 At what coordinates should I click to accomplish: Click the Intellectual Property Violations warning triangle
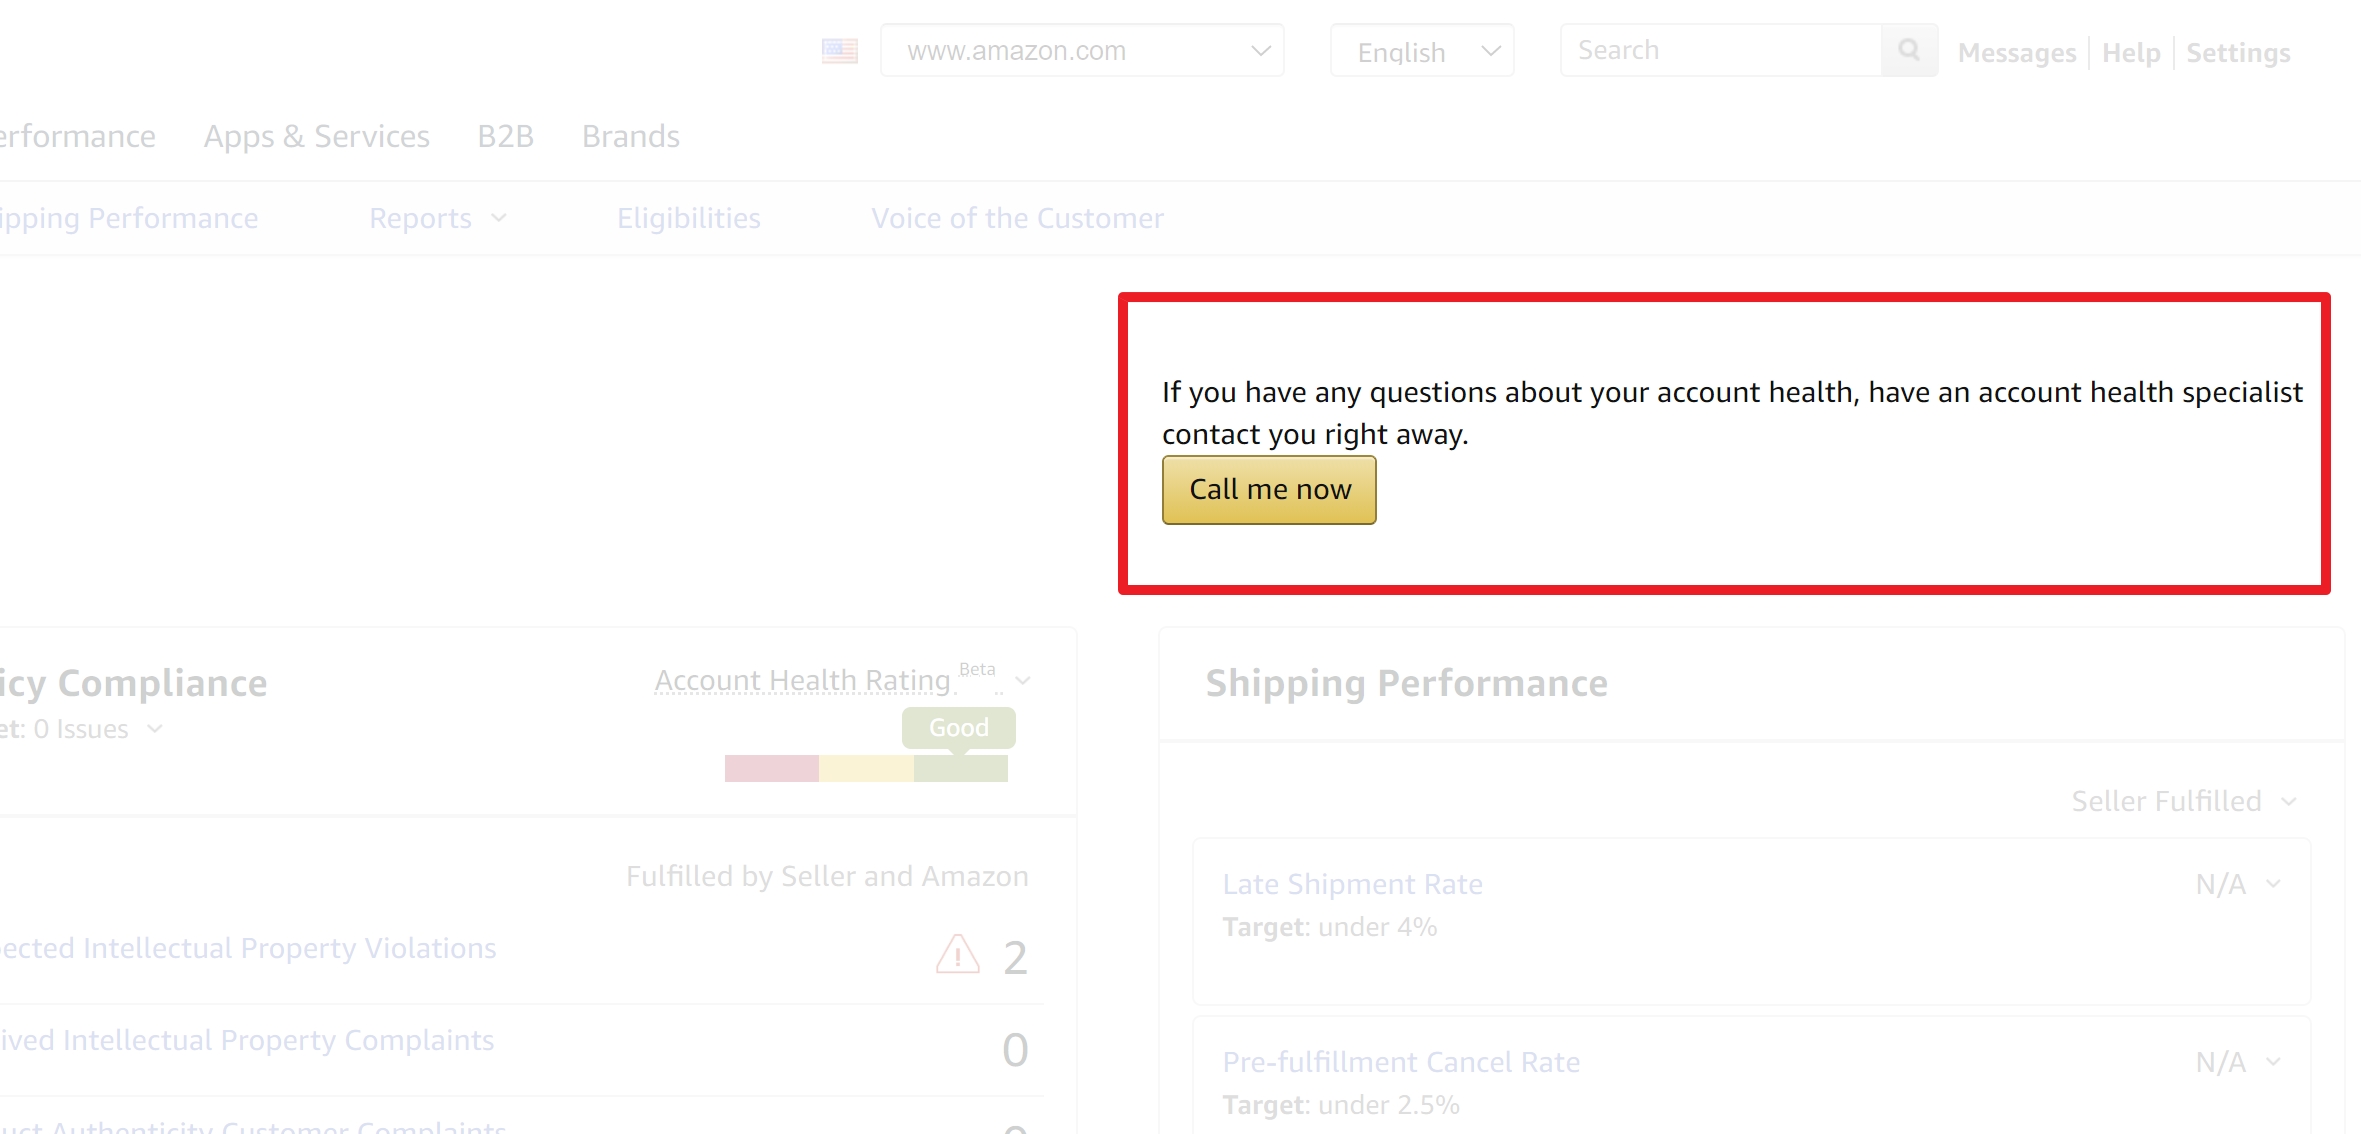(x=958, y=954)
